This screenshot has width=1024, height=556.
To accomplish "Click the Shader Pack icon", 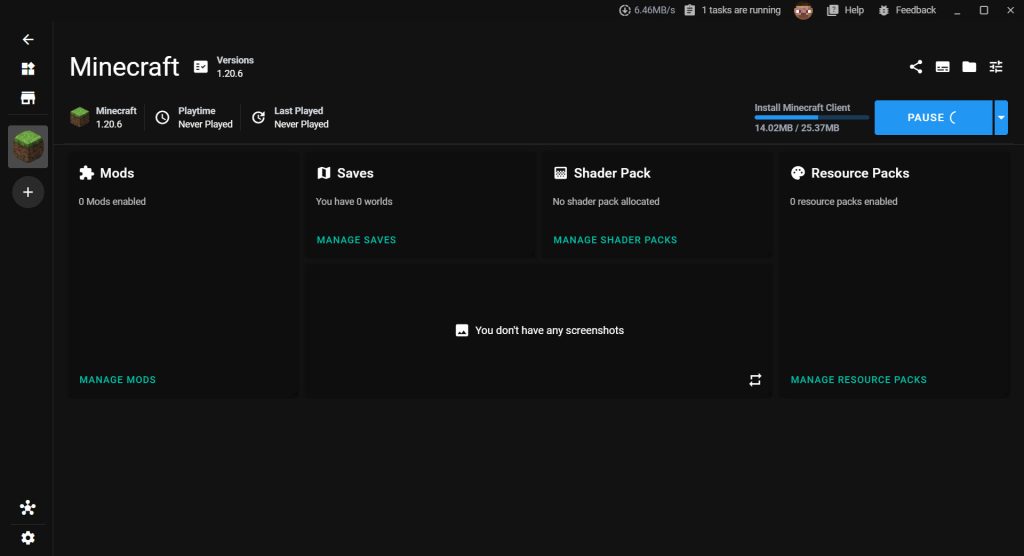I will [560, 173].
